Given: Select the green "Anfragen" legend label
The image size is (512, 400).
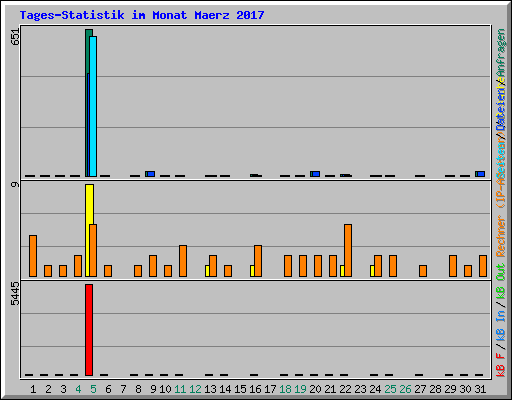Looking at the screenshot, I should coord(501,52).
